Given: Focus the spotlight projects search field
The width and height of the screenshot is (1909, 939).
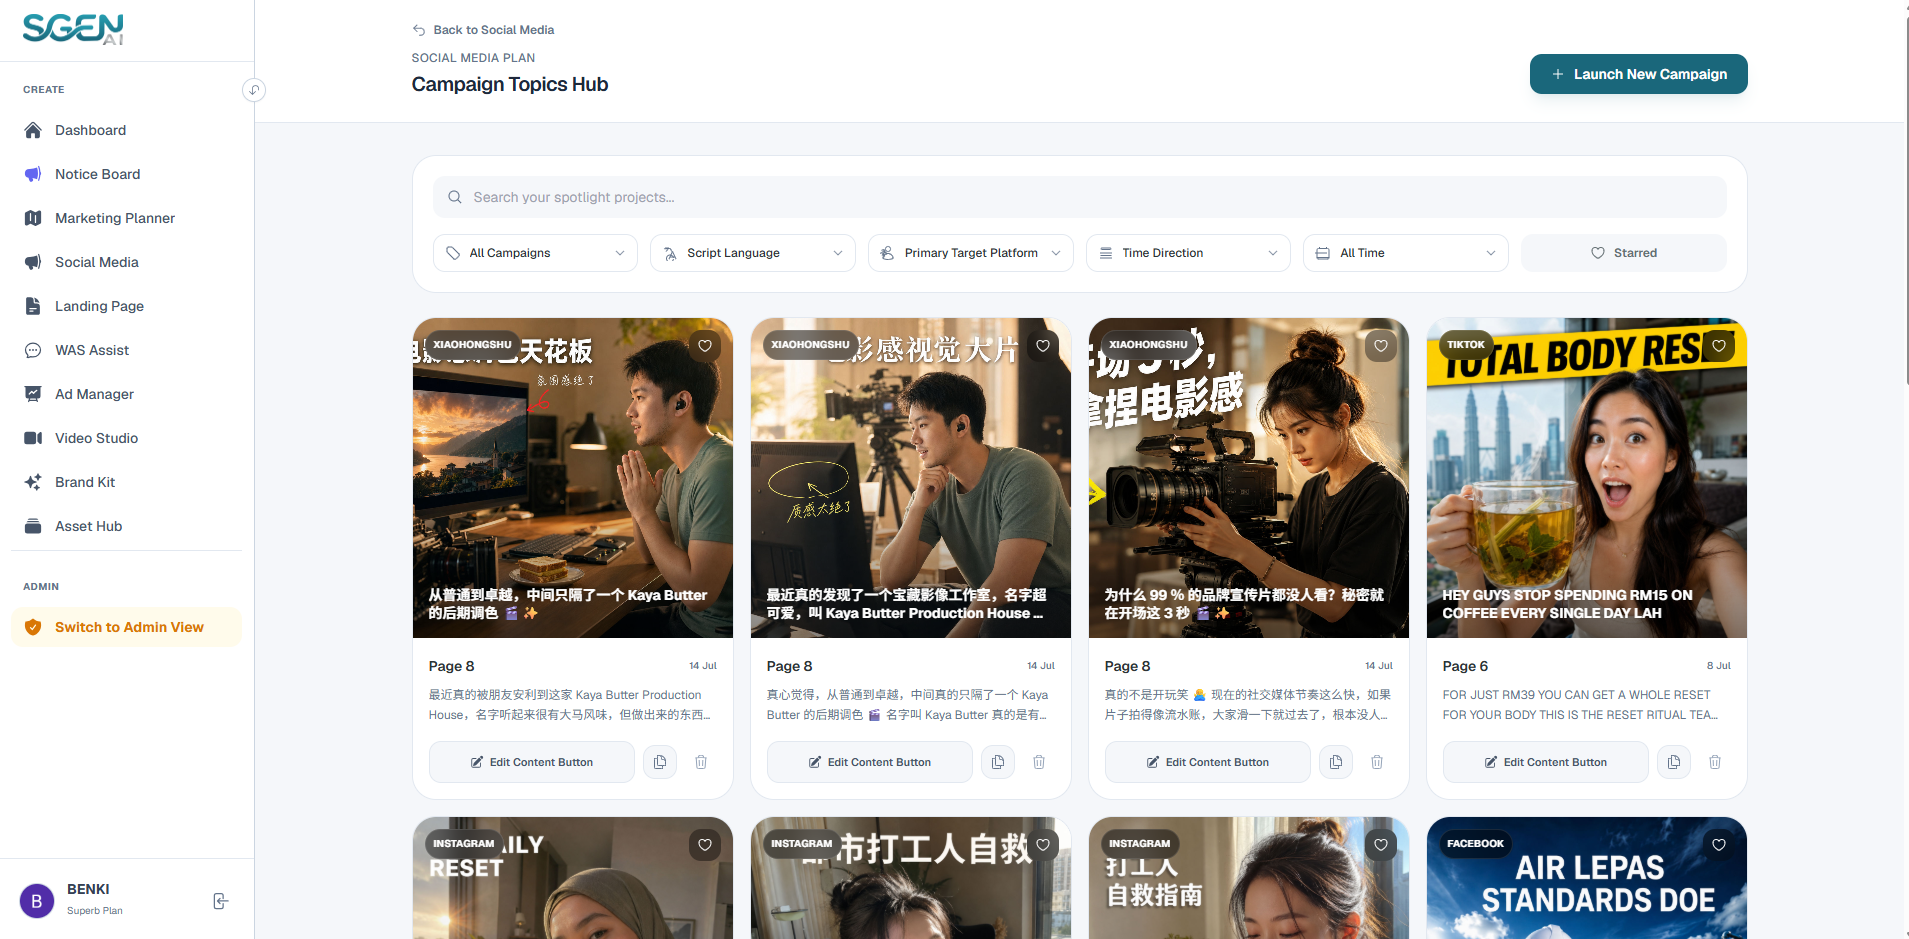Looking at the screenshot, I should (x=1079, y=197).
